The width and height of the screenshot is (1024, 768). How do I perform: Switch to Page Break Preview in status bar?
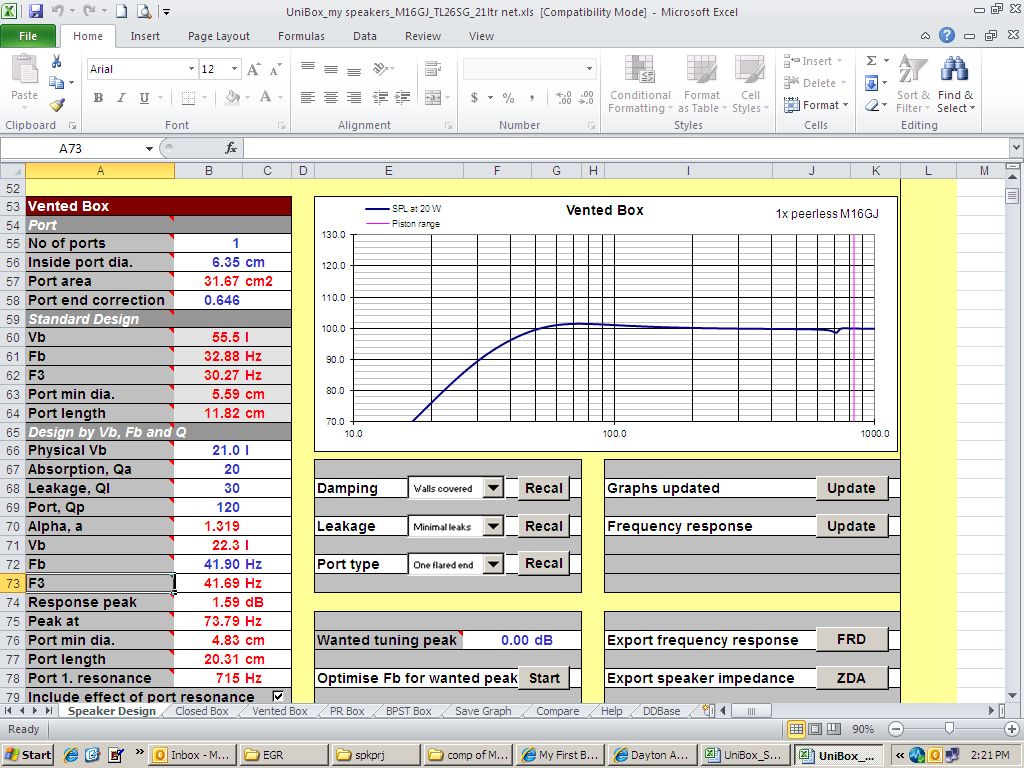click(834, 729)
